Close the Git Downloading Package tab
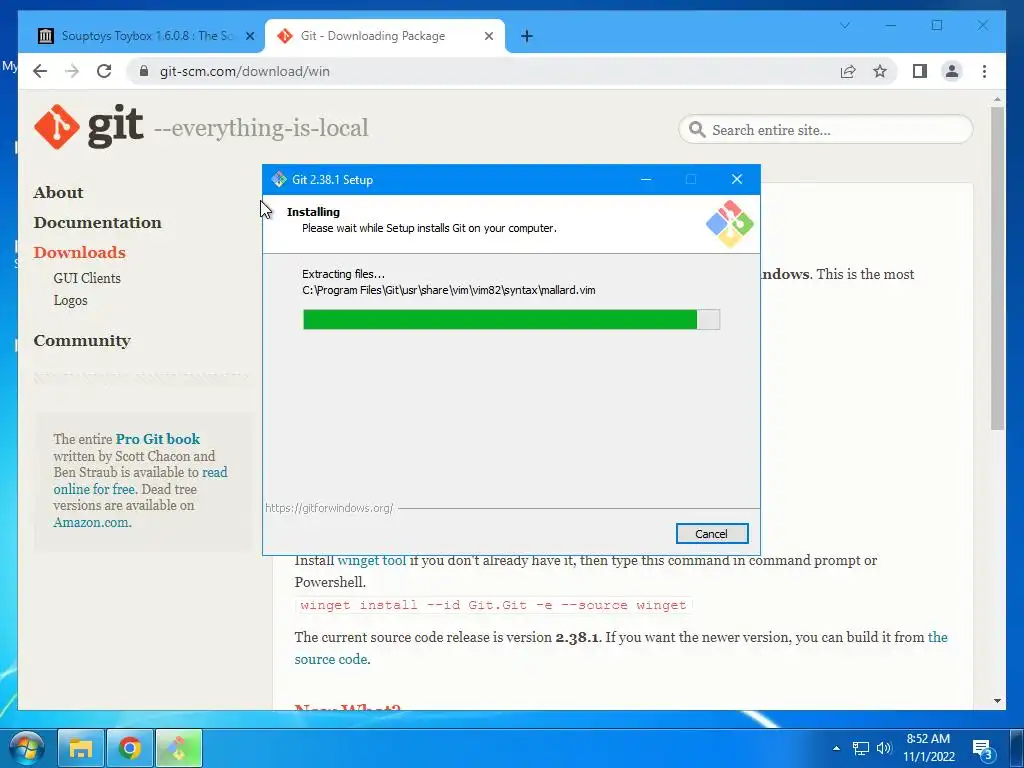Image resolution: width=1024 pixels, height=768 pixels. 488,36
